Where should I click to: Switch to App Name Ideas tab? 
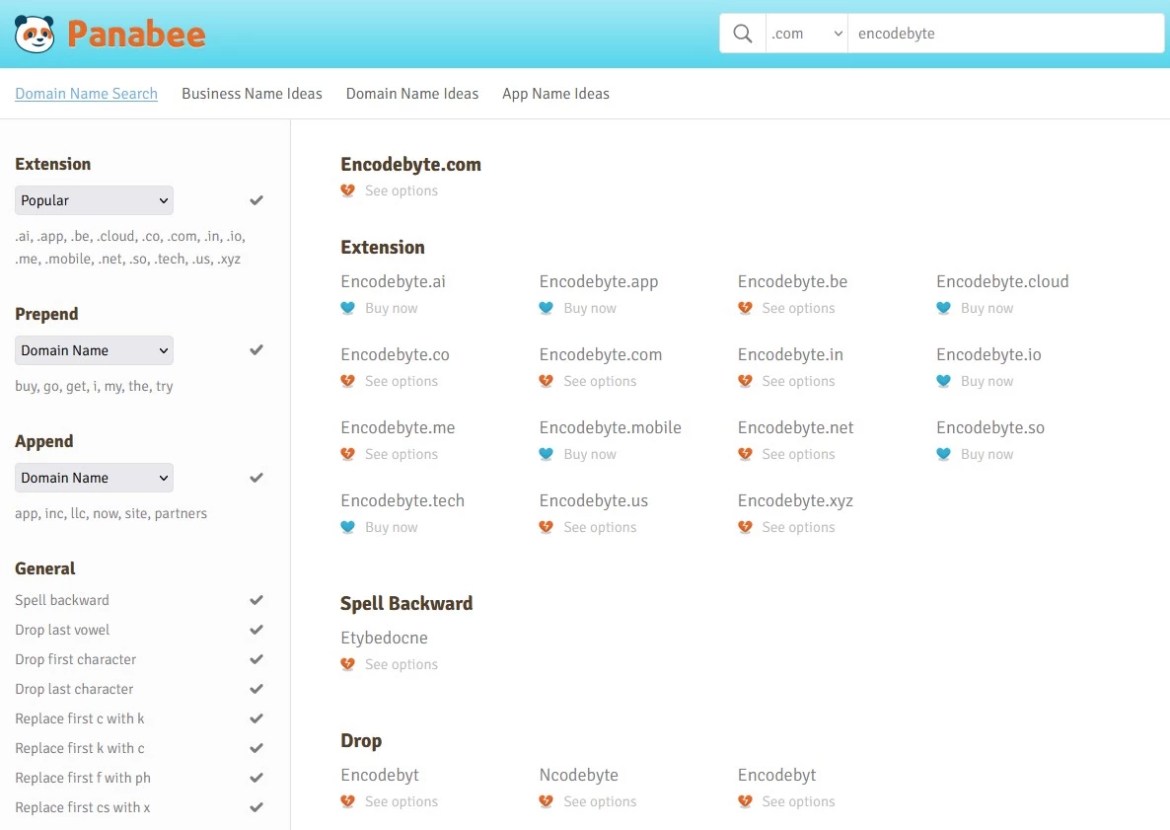556,93
